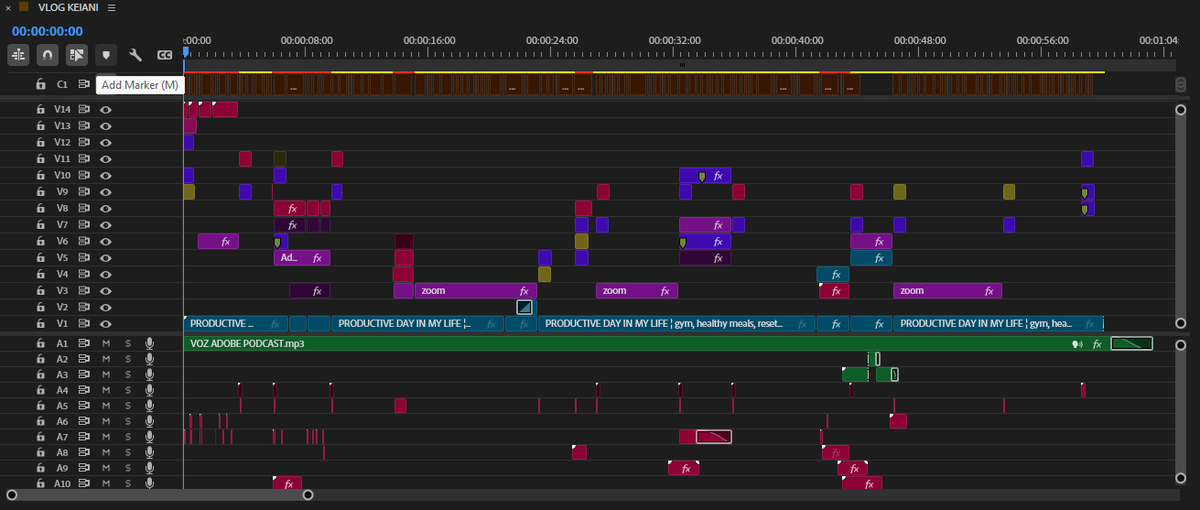Viewport: 1200px width, 510px height.
Task: Hide video track V14 with eye
Action: coord(105,110)
